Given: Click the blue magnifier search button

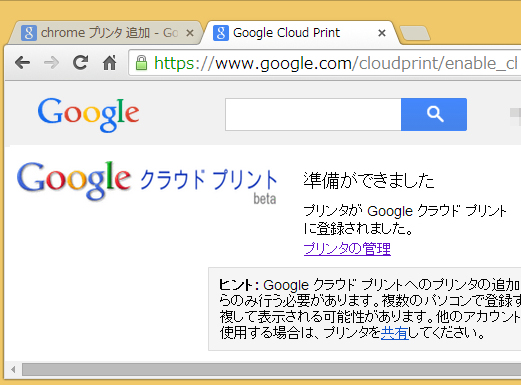Looking at the screenshot, I should pyautogui.click(x=434, y=114).
